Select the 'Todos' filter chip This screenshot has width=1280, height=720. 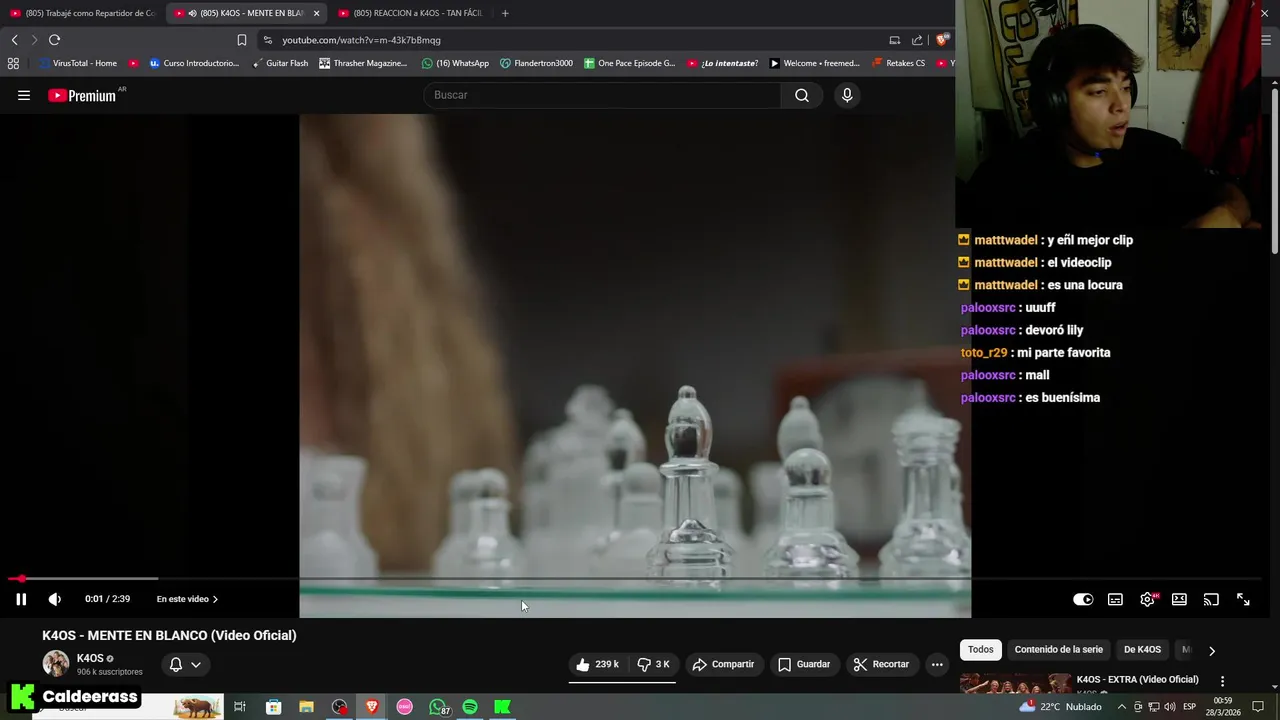pos(981,650)
